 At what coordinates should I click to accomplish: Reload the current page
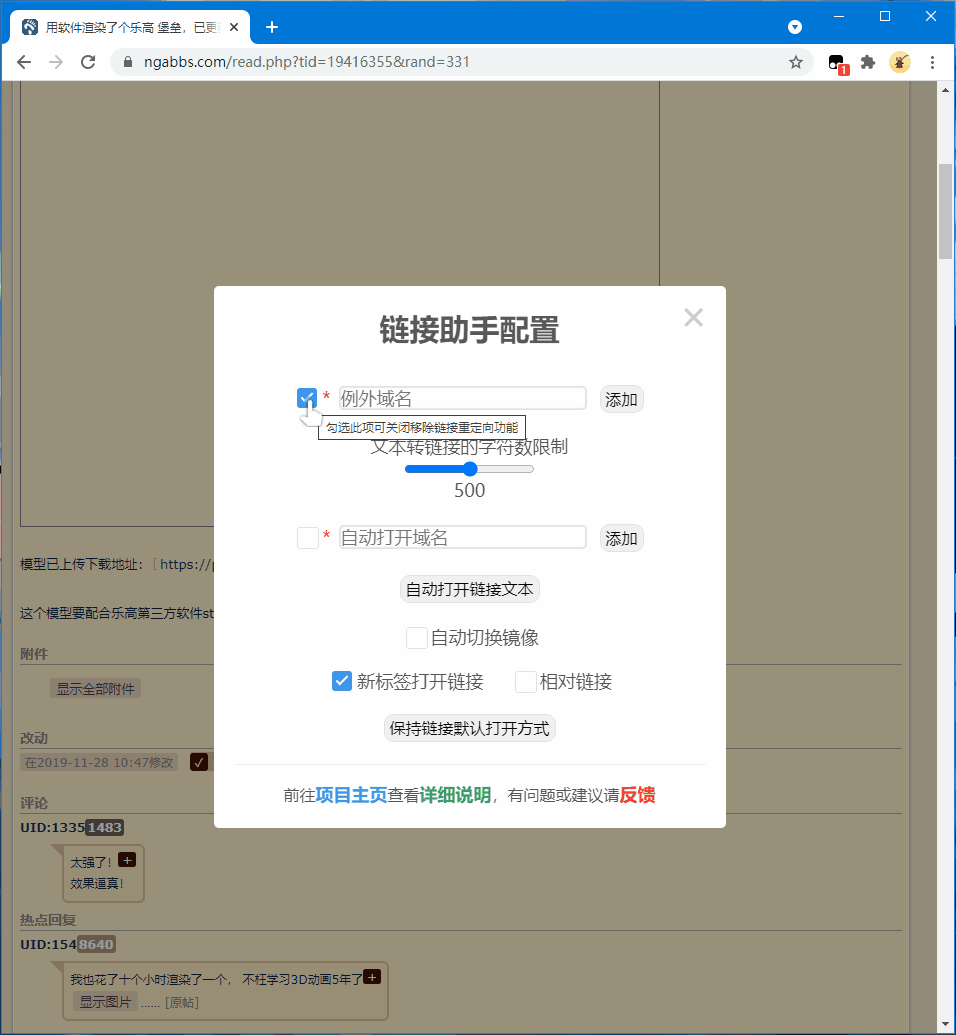pos(88,62)
